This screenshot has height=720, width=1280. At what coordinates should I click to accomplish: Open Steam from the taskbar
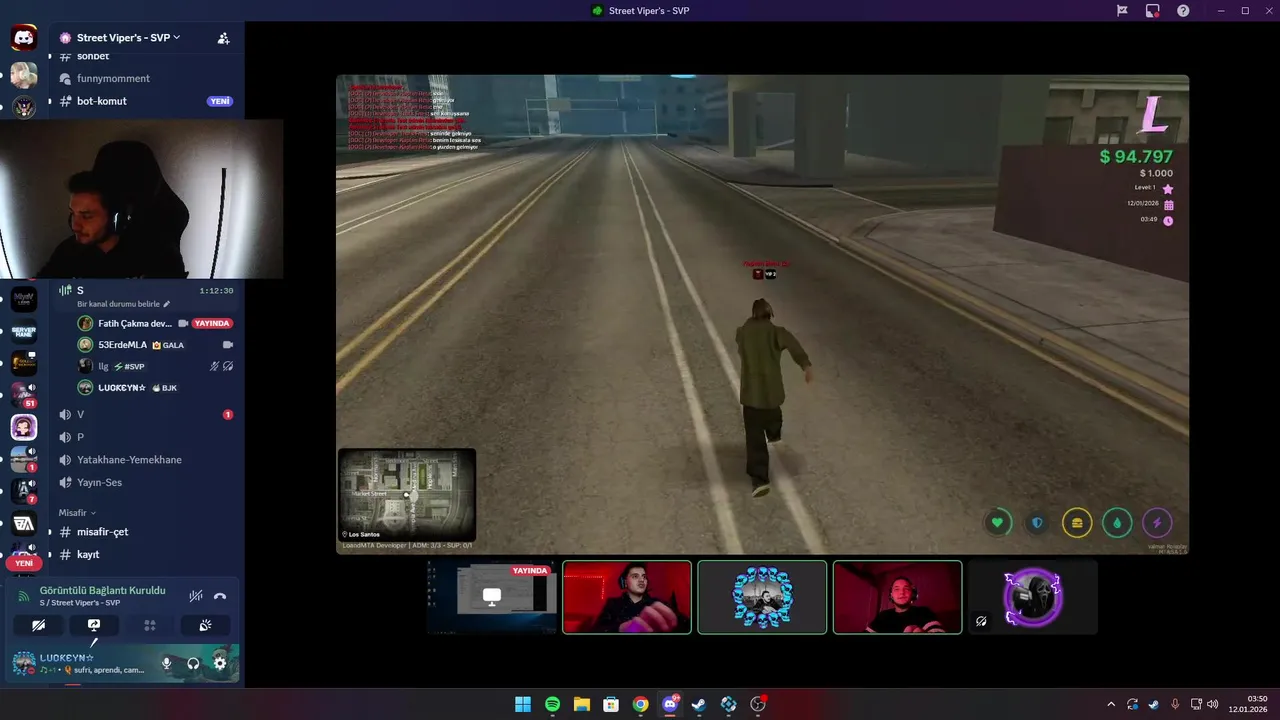tap(699, 704)
